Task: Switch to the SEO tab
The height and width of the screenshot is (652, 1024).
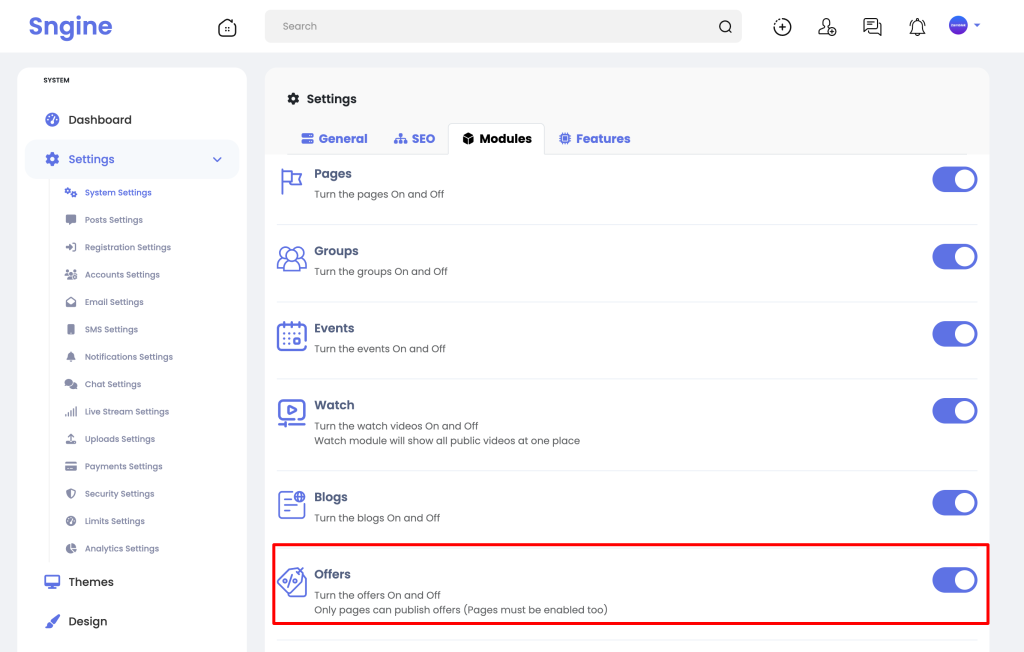Action: 414,139
